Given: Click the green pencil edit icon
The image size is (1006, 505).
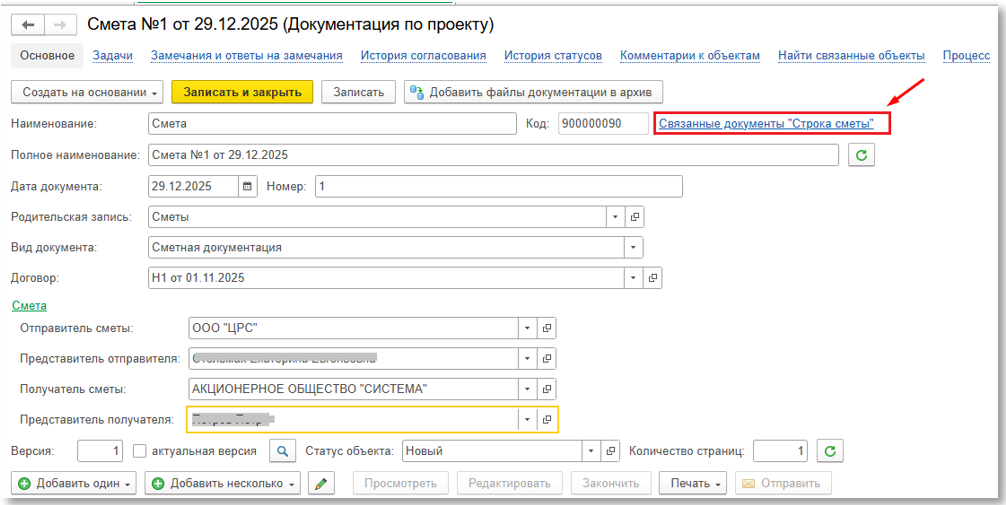Looking at the screenshot, I should click(x=320, y=484).
